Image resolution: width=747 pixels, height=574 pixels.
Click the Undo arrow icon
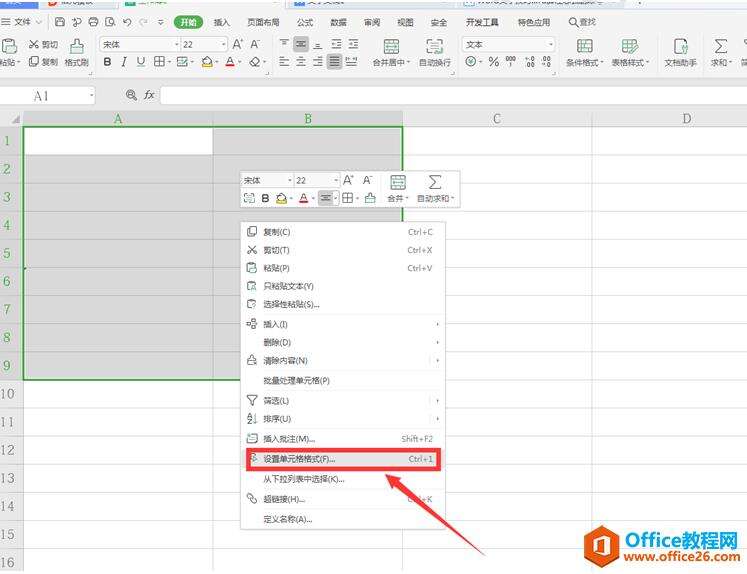click(x=127, y=22)
